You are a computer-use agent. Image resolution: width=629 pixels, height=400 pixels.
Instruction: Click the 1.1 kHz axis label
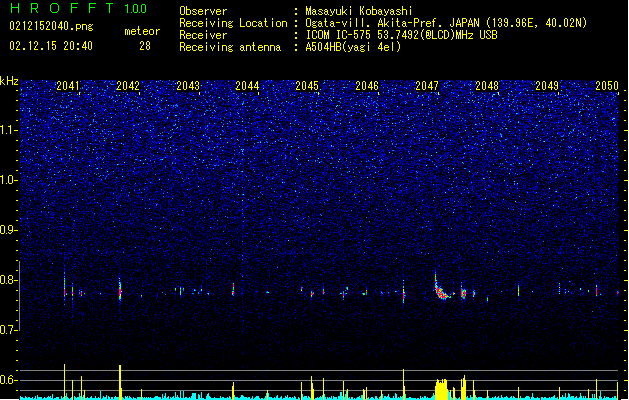[x=9, y=130]
